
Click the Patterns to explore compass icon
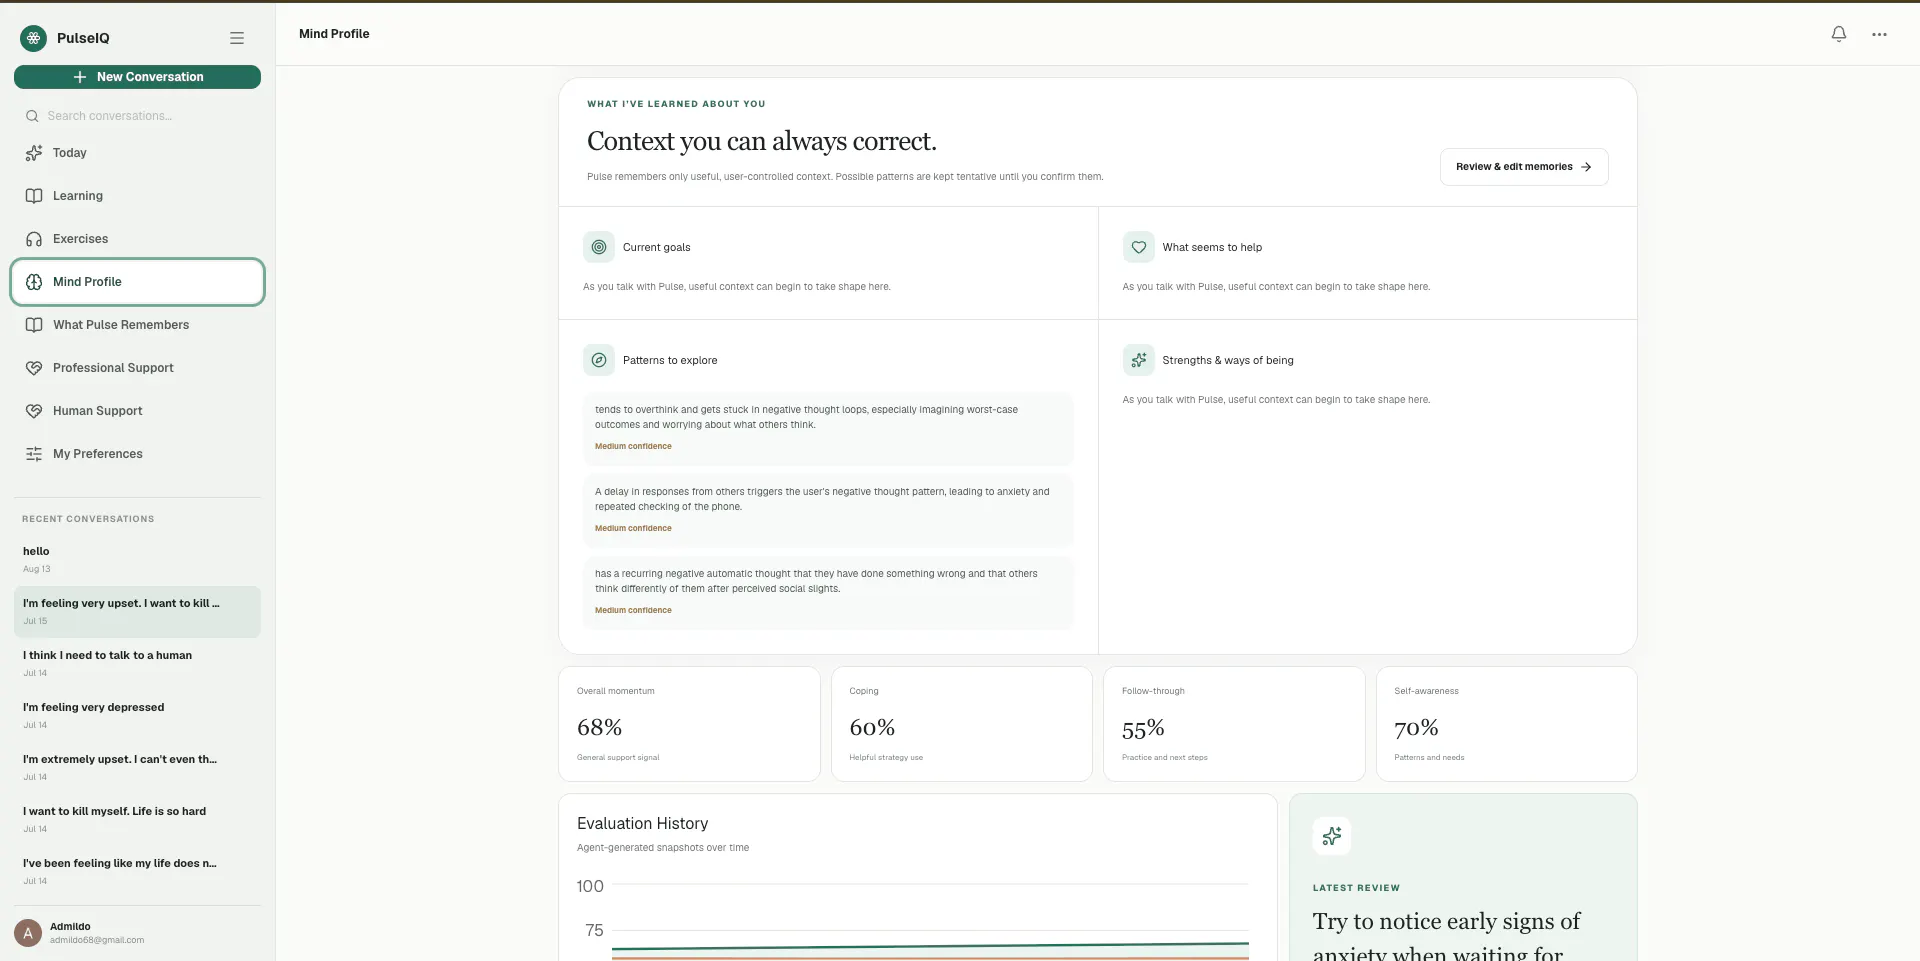599,360
